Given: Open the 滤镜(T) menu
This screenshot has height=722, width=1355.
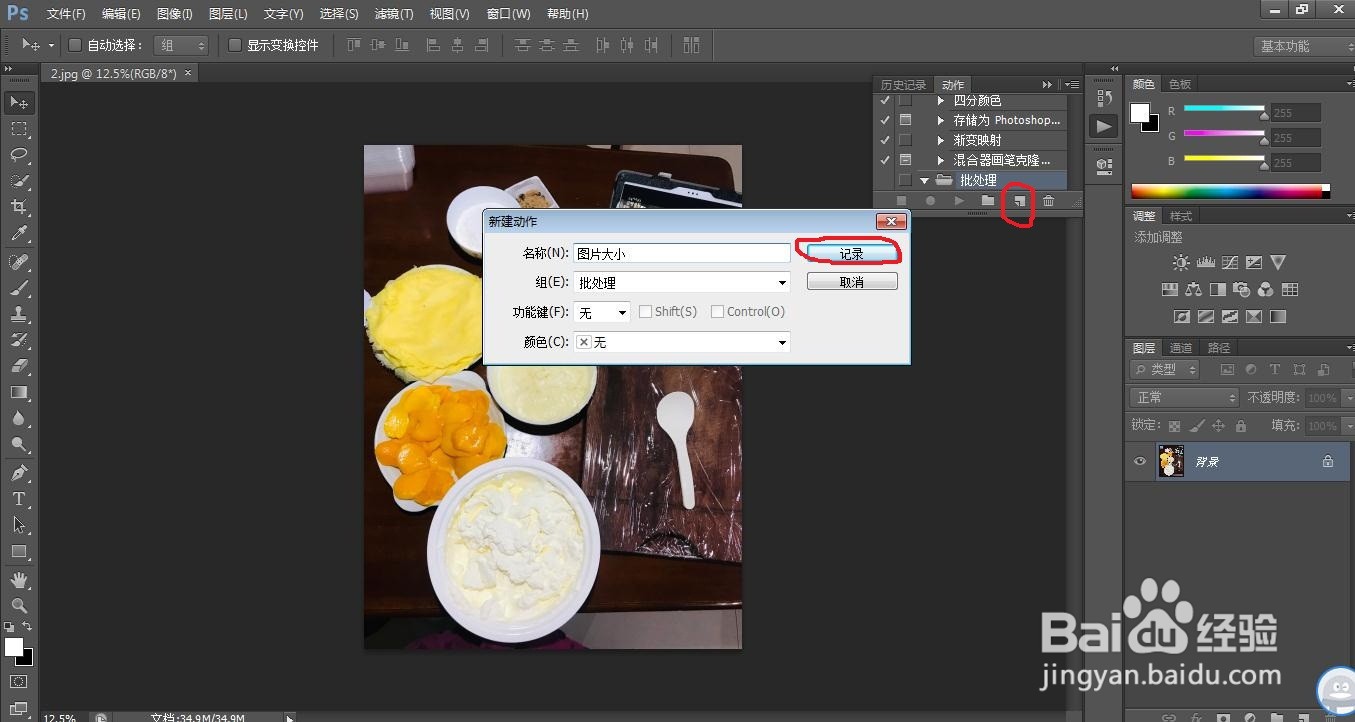Looking at the screenshot, I should coord(394,14).
